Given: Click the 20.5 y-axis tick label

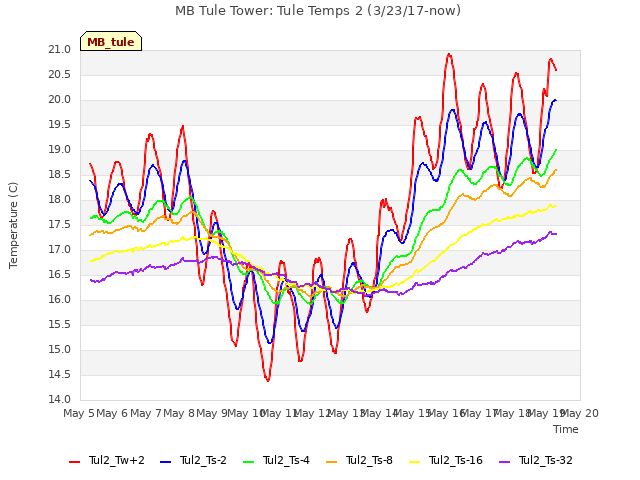Looking at the screenshot, I should coord(60,75).
